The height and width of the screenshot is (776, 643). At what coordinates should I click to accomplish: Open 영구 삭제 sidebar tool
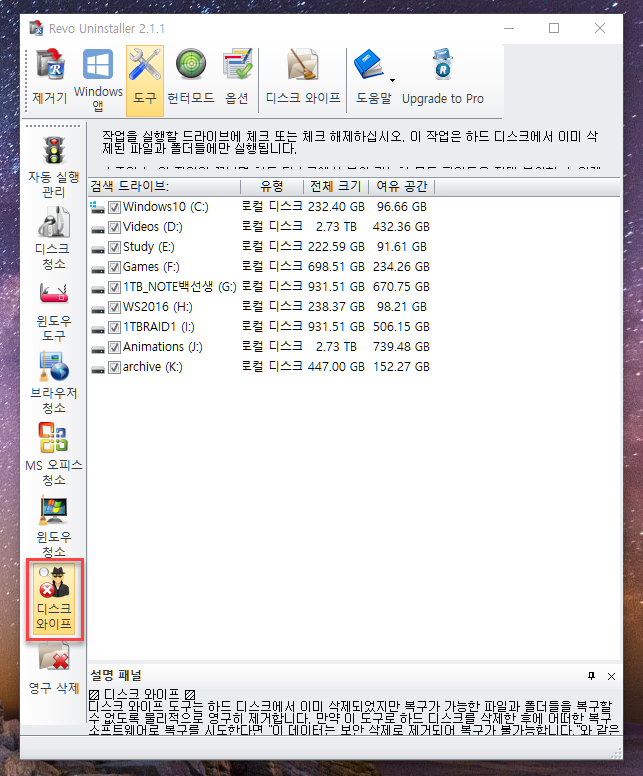coord(53,669)
